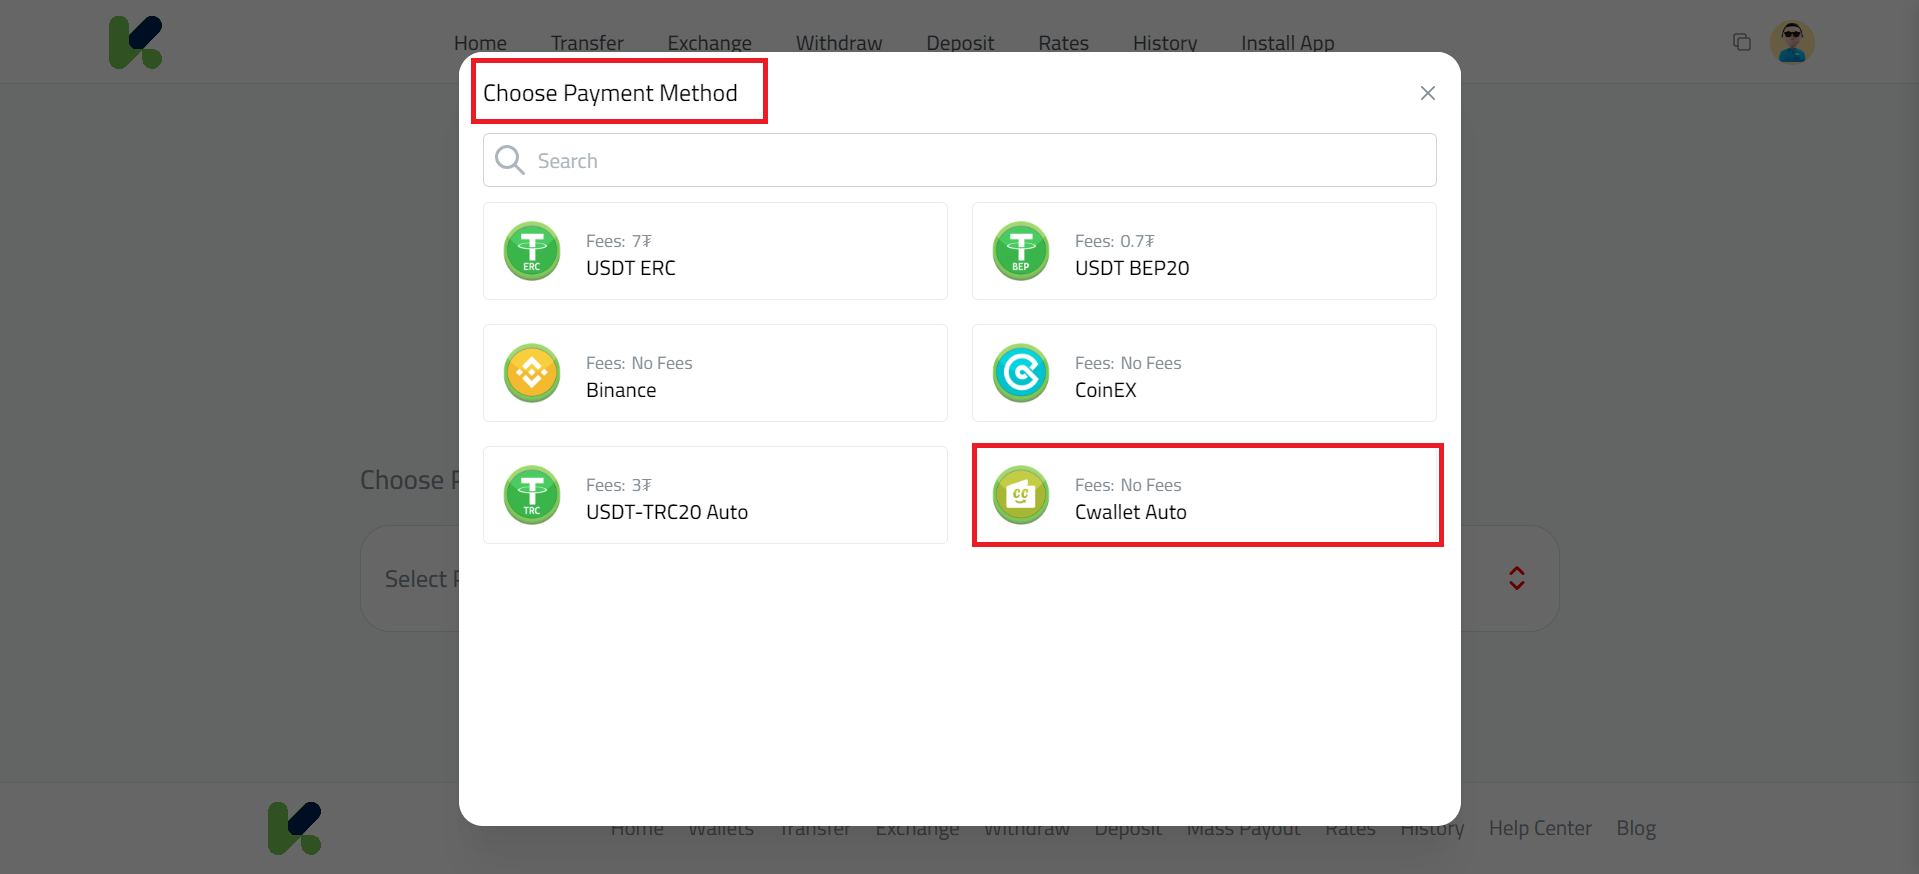Choose USDT BEP20 payment option
The image size is (1919, 874).
point(1204,251)
